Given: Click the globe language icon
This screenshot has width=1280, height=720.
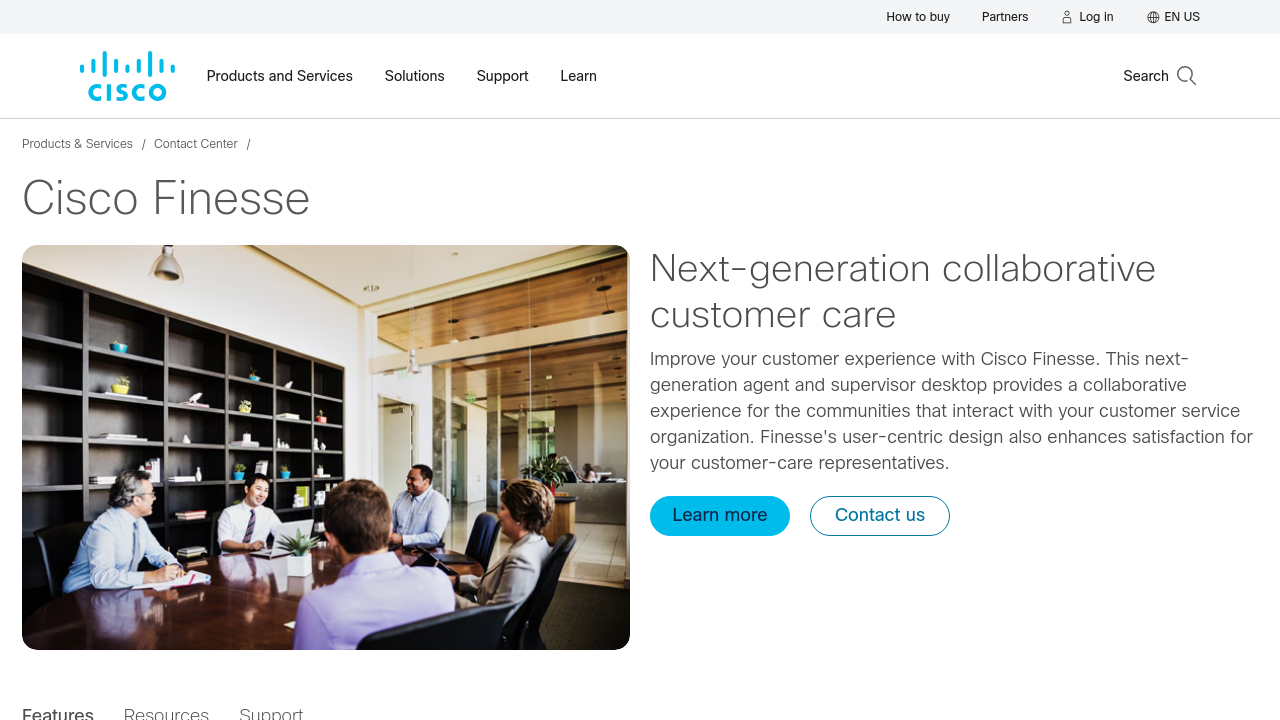Looking at the screenshot, I should (x=1153, y=17).
